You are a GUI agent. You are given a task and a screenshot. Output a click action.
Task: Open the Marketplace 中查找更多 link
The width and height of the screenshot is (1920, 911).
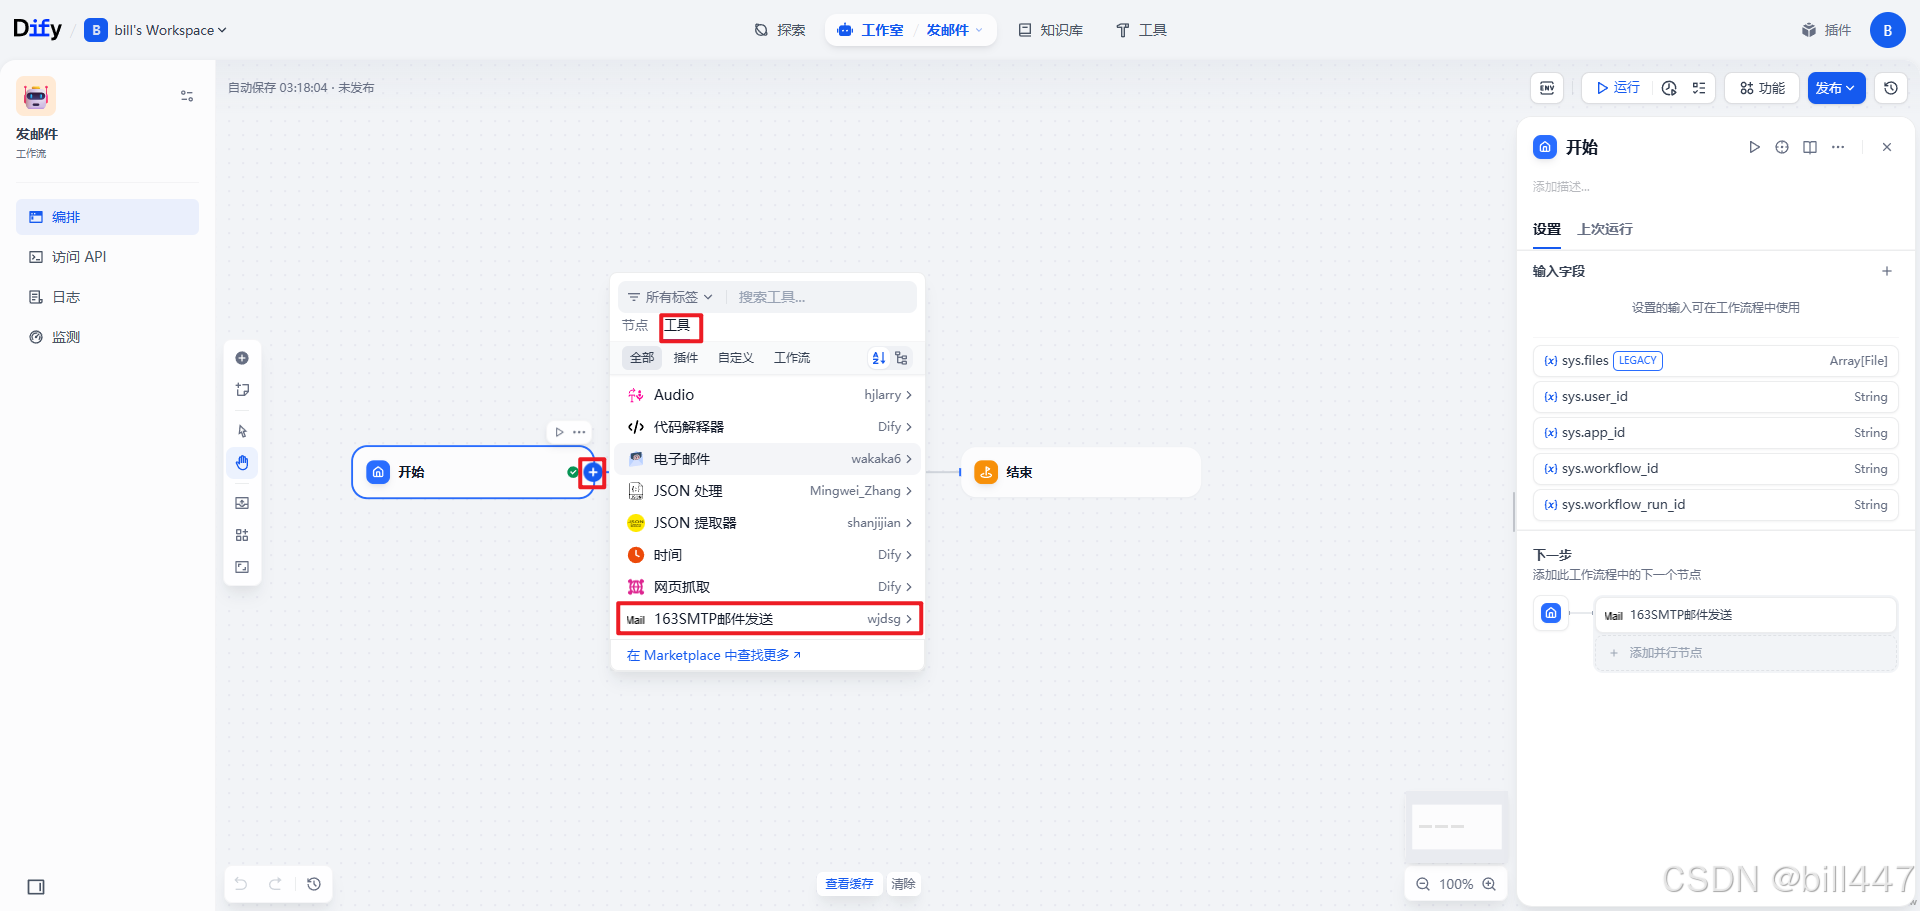714,655
